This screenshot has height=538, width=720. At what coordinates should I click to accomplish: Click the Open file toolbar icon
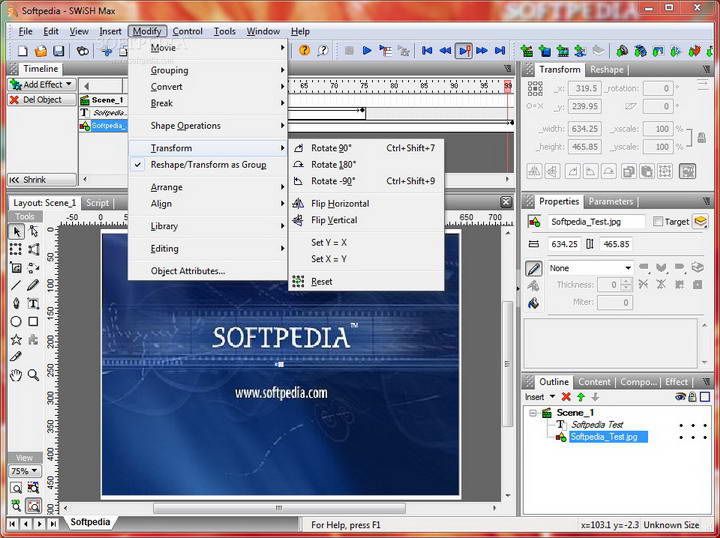point(41,50)
